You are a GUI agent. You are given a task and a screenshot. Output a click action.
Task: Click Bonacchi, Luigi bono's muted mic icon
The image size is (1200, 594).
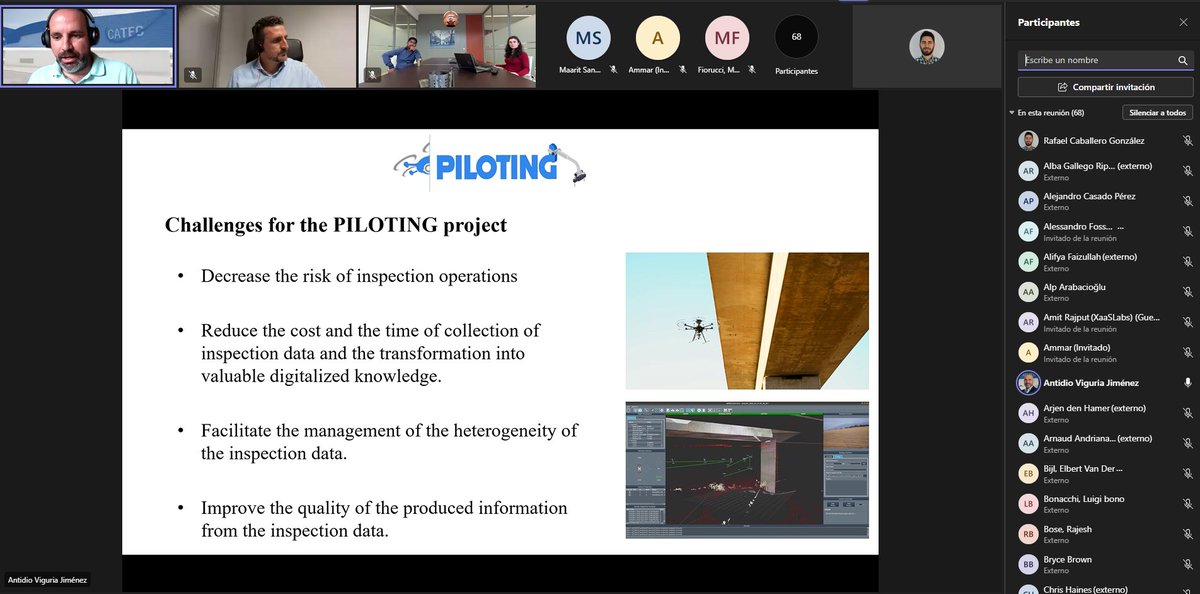click(x=1187, y=503)
